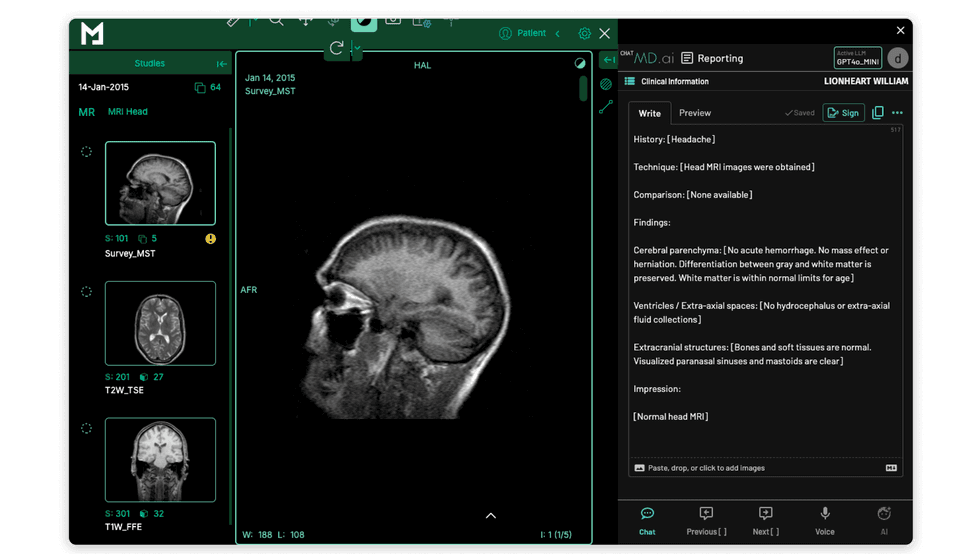Click the MRI Head study name

128,111
